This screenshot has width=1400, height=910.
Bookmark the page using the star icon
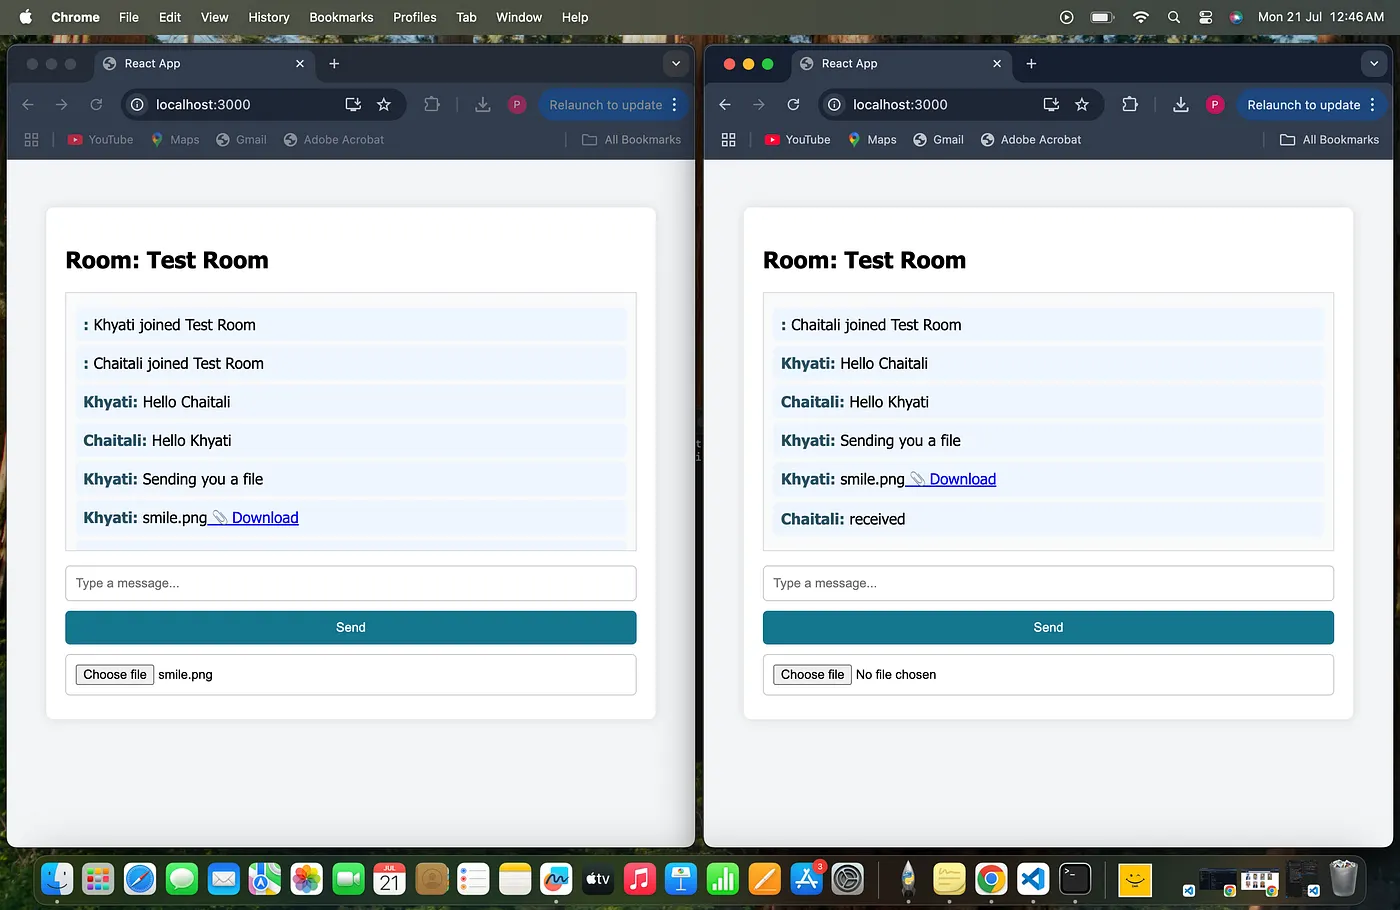(x=384, y=104)
